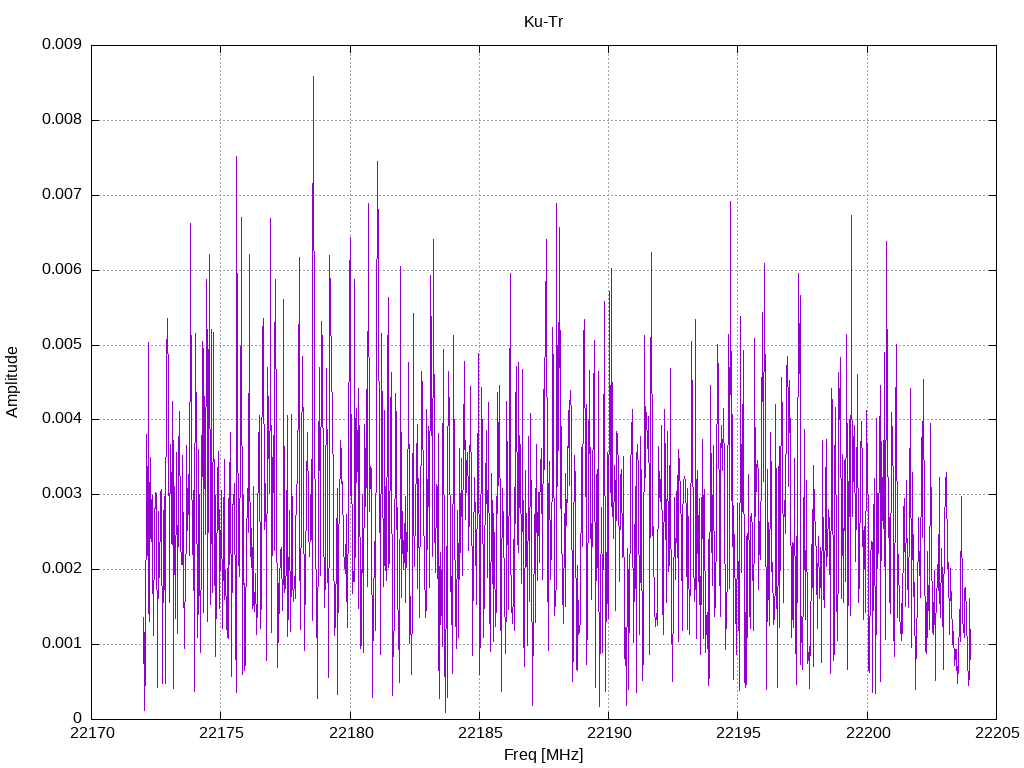
Task: Click the 'Freq [MHz]' x-axis label
Action: coord(543,755)
